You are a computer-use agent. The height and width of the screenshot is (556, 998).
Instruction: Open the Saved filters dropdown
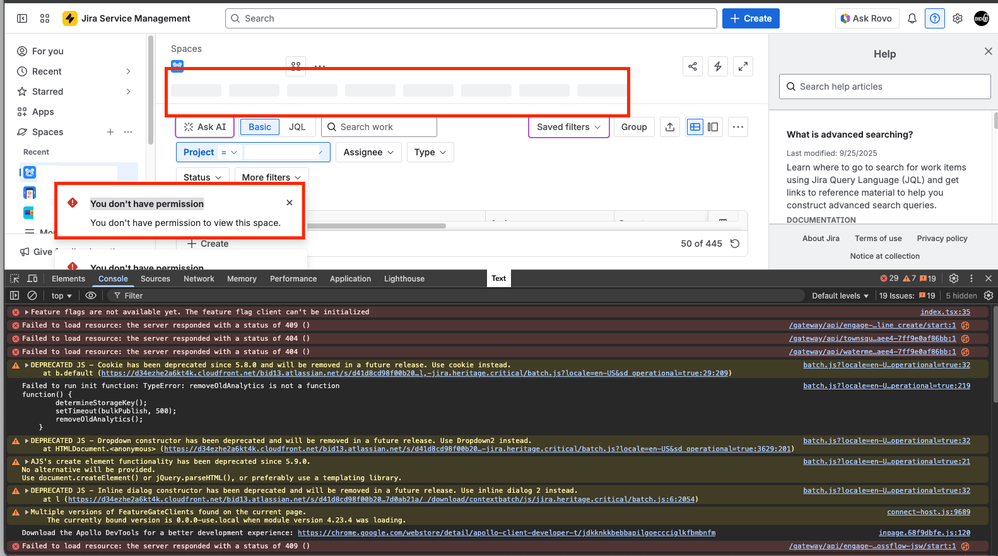568,127
